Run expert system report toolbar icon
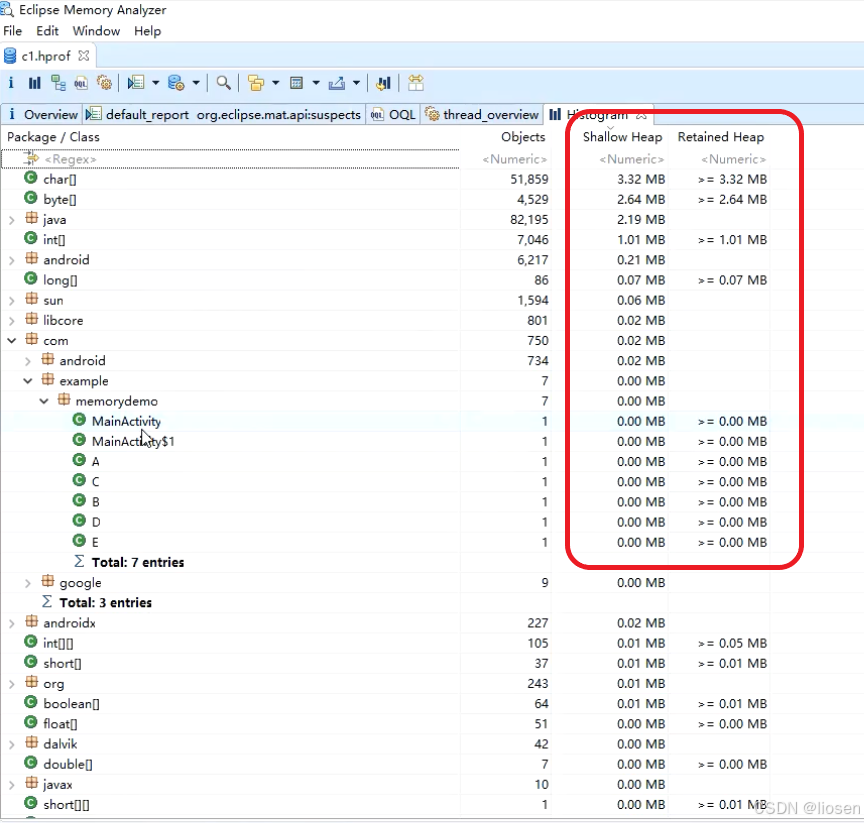Image resolution: width=864 pixels, height=823 pixels. (x=136, y=83)
